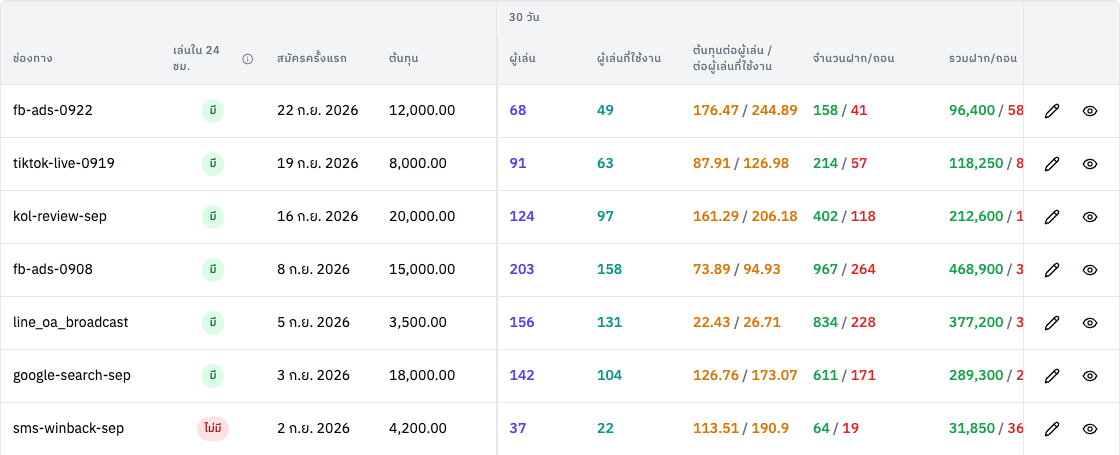This screenshot has height=455, width=1120.
Task: Click the active players value 131
Action: tap(609, 323)
